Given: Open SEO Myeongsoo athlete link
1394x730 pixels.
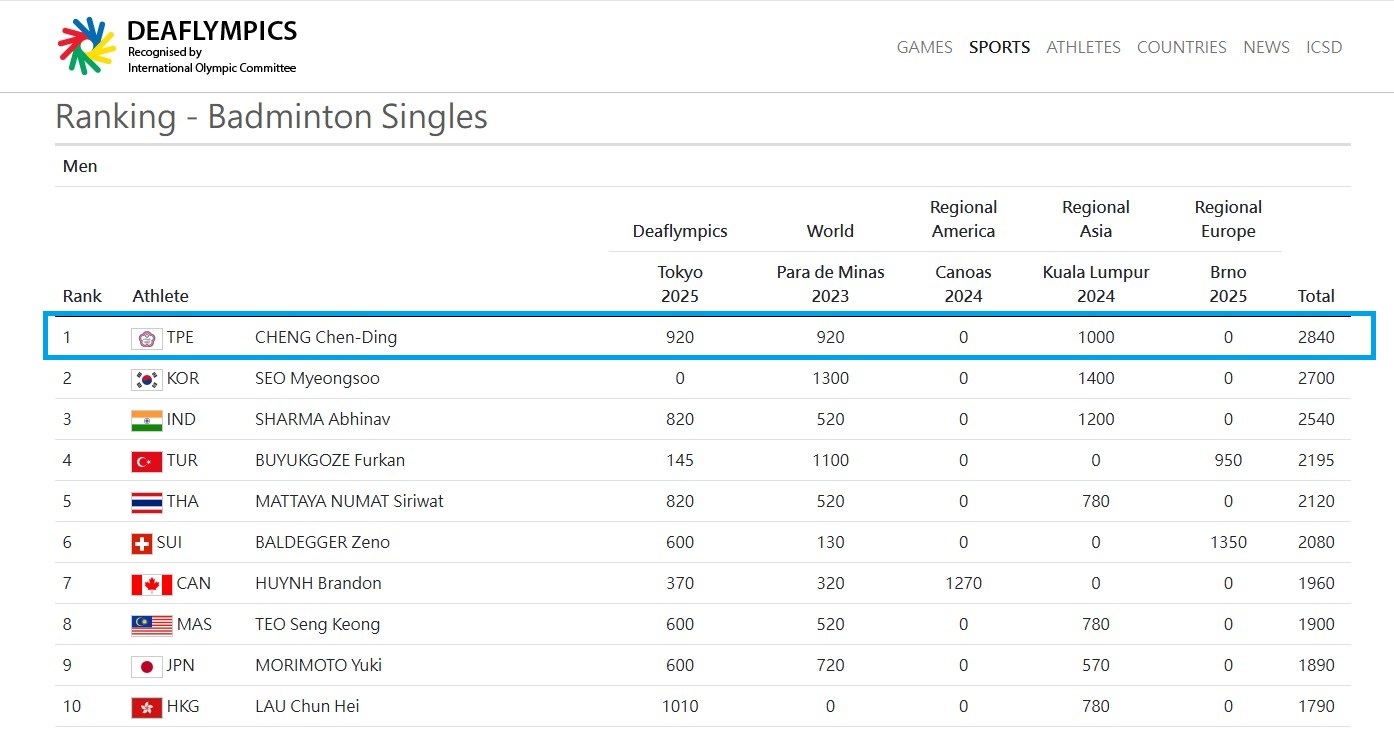Looking at the screenshot, I should pyautogui.click(x=317, y=379).
